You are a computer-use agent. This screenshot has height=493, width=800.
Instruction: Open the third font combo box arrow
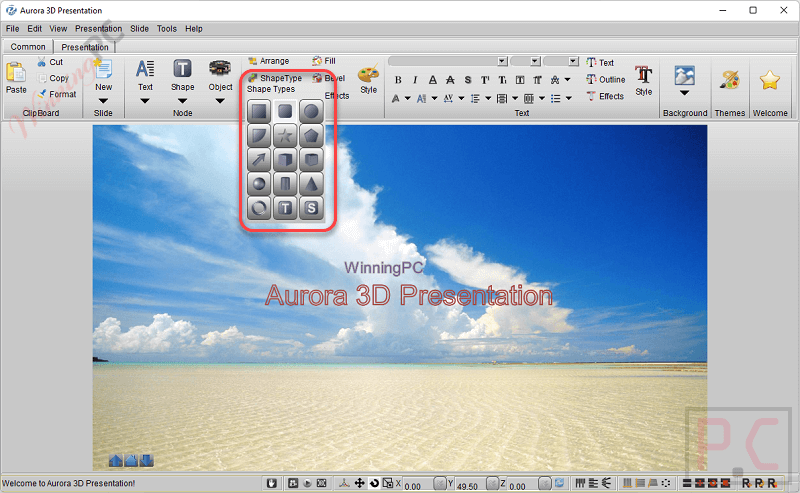tap(573, 61)
